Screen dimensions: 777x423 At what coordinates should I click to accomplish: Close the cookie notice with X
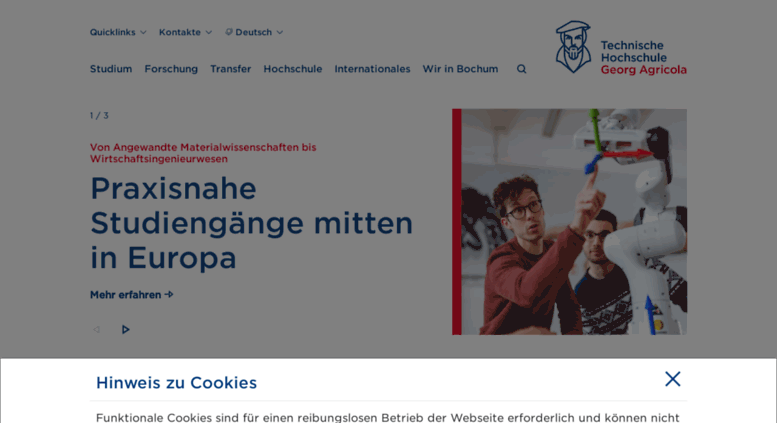coord(672,379)
